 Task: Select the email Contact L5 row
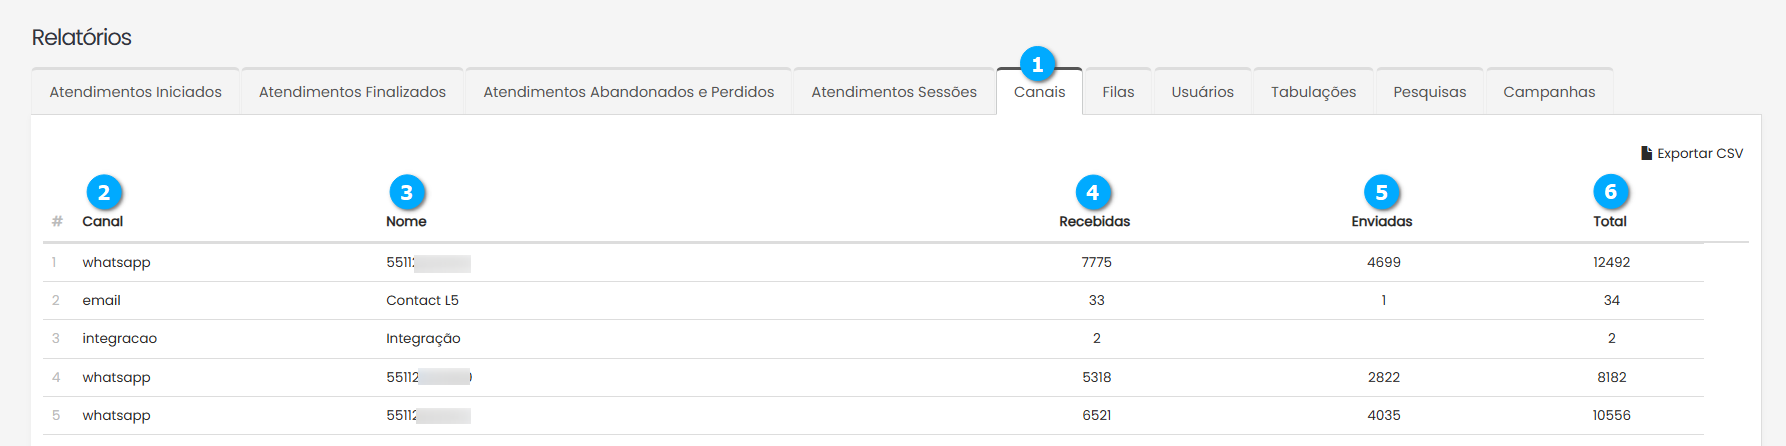[x=422, y=300]
